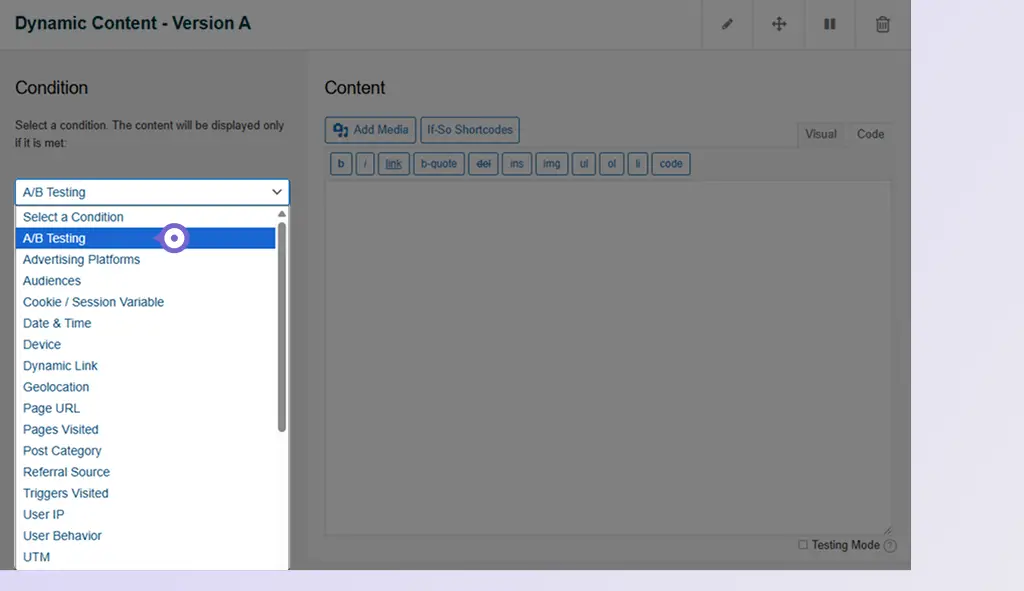1024x591 pixels.
Task: Pick the Page URL condition
Action: coord(145,408)
